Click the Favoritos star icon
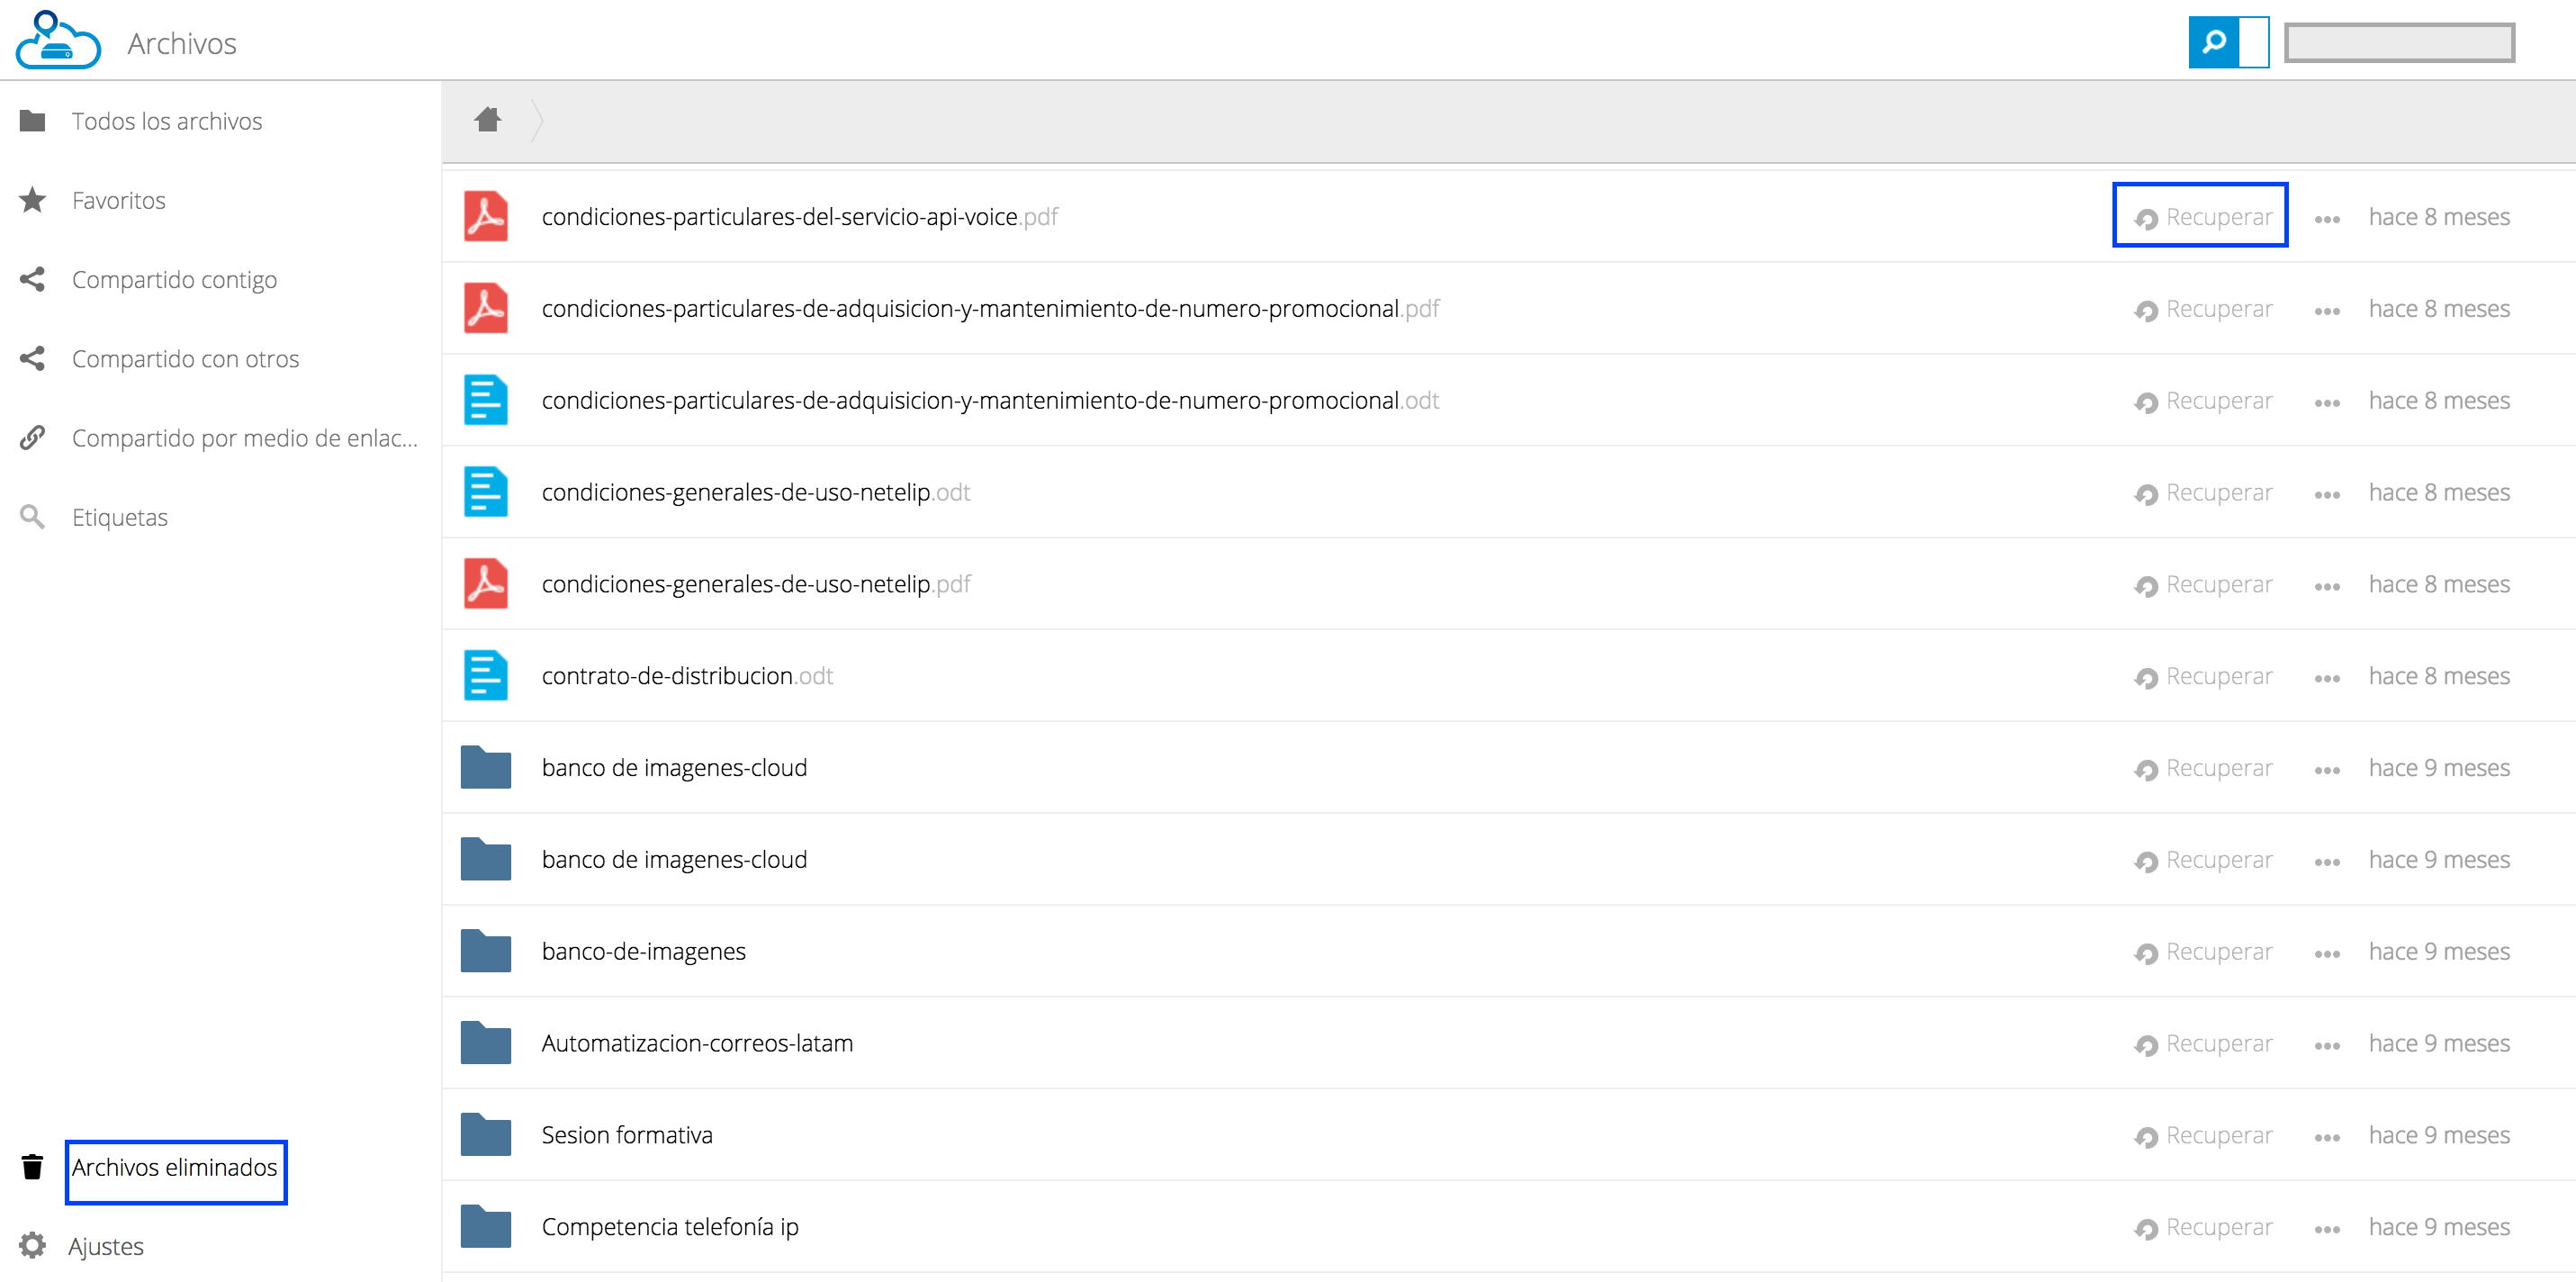 coord(32,200)
